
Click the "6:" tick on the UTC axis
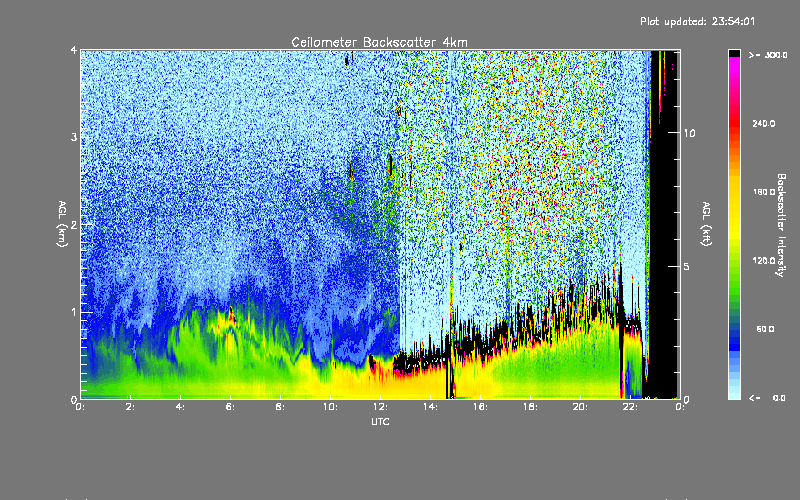pos(230,407)
